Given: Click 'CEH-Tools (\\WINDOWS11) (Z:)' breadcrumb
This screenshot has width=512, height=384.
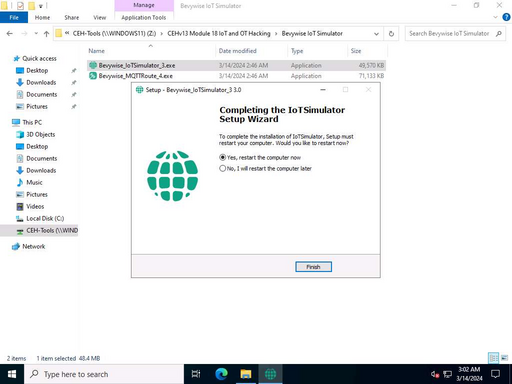Looking at the screenshot, I should click(x=114, y=33).
